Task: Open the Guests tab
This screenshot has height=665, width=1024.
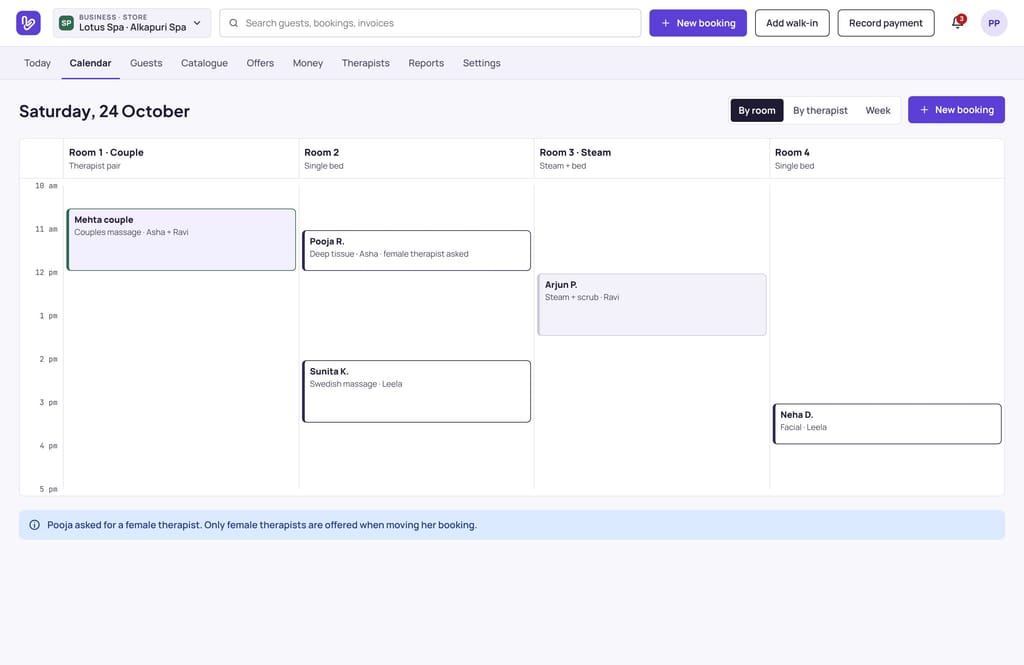Action: pyautogui.click(x=146, y=63)
